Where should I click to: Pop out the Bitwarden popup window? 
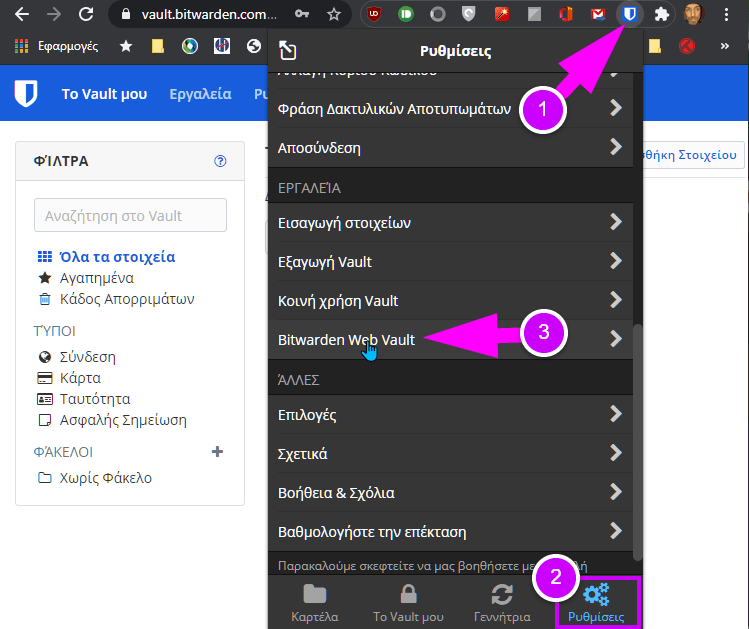tap(288, 51)
